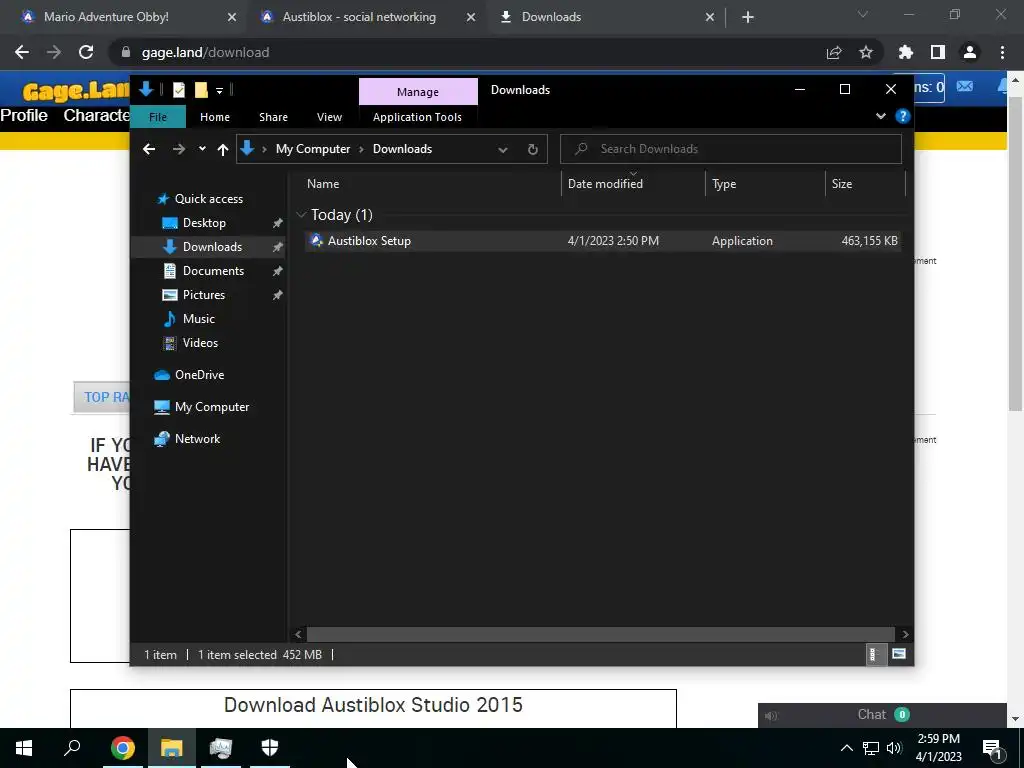Click the Search Downloads field
Image resolution: width=1024 pixels, height=768 pixels.
[731, 149]
